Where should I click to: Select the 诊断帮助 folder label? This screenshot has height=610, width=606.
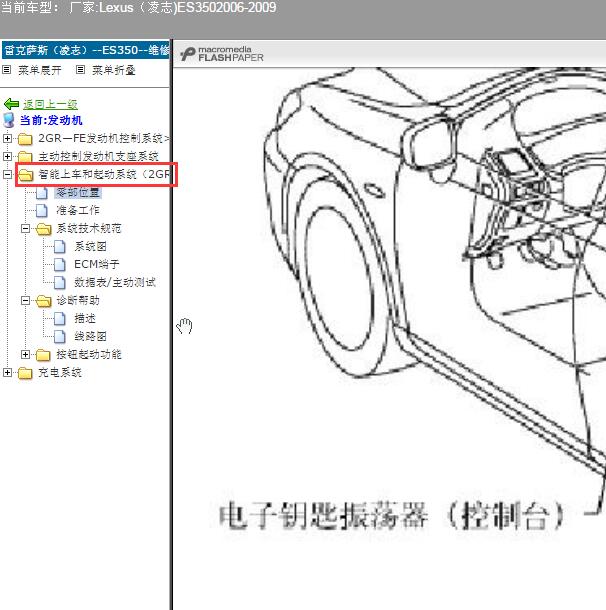(x=78, y=300)
